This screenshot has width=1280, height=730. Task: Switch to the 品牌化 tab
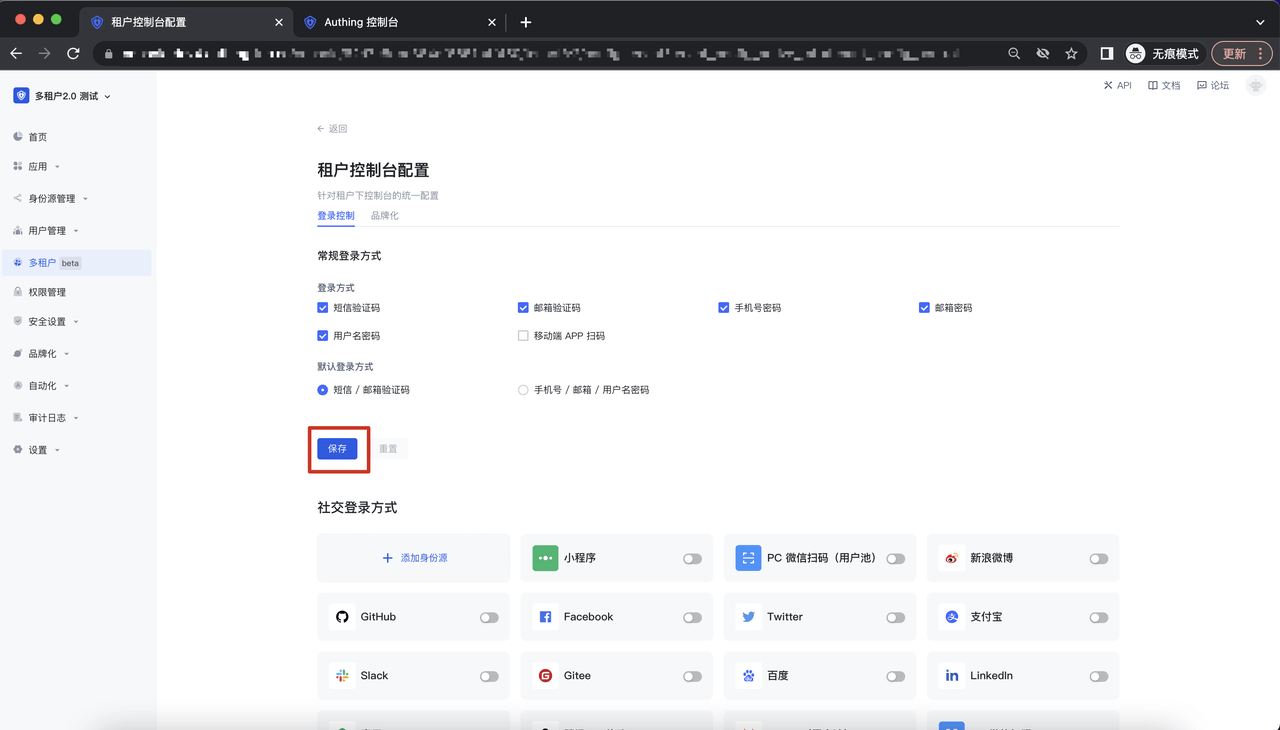tap(384, 216)
